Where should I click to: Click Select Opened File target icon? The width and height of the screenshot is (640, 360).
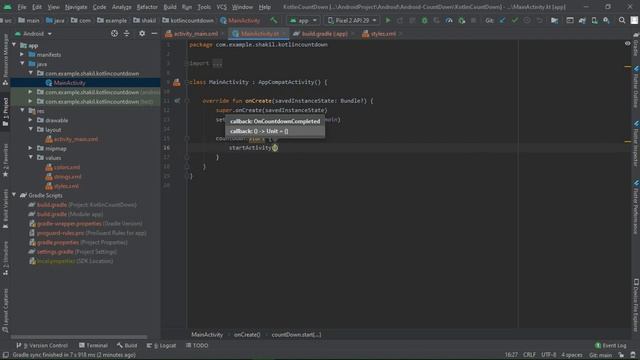(x=114, y=33)
